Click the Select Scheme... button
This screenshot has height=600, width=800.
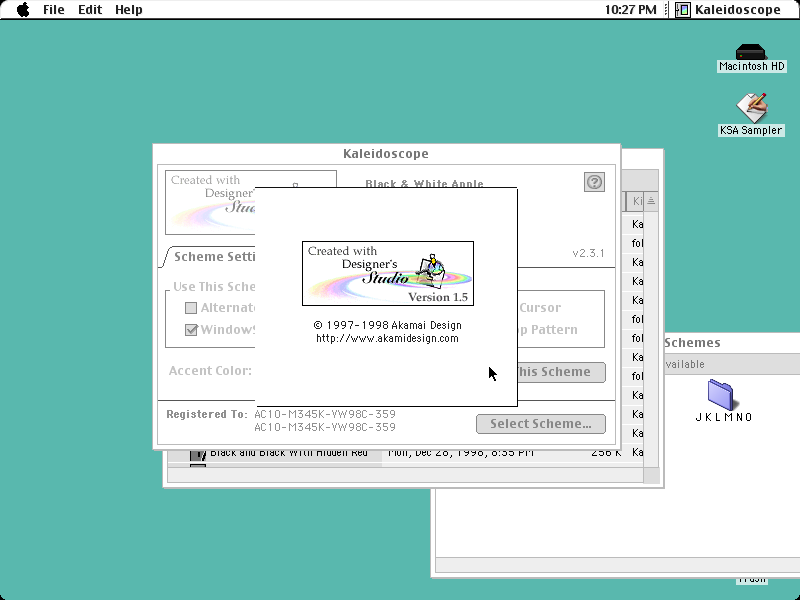click(x=541, y=424)
